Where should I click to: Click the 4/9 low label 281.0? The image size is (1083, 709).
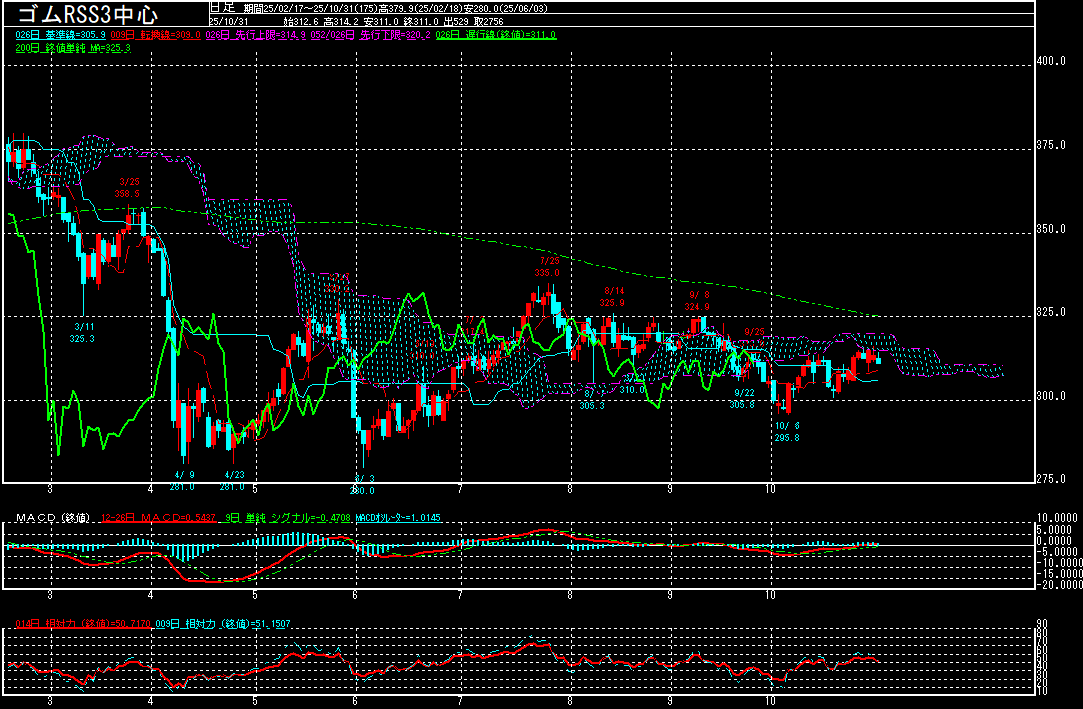coord(183,481)
